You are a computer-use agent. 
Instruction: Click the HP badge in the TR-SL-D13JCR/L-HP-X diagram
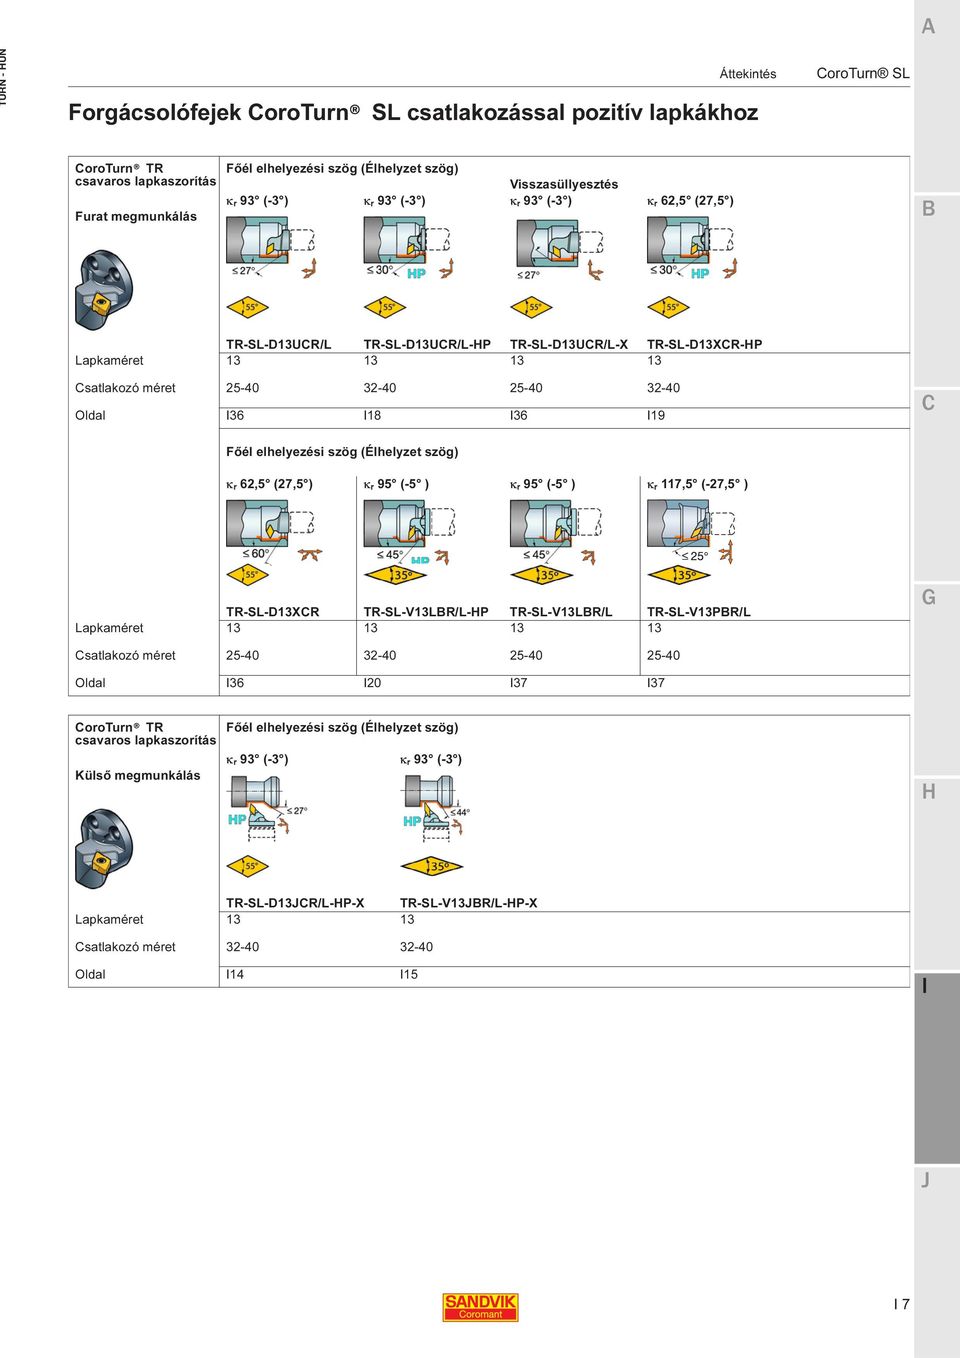pyautogui.click(x=237, y=819)
